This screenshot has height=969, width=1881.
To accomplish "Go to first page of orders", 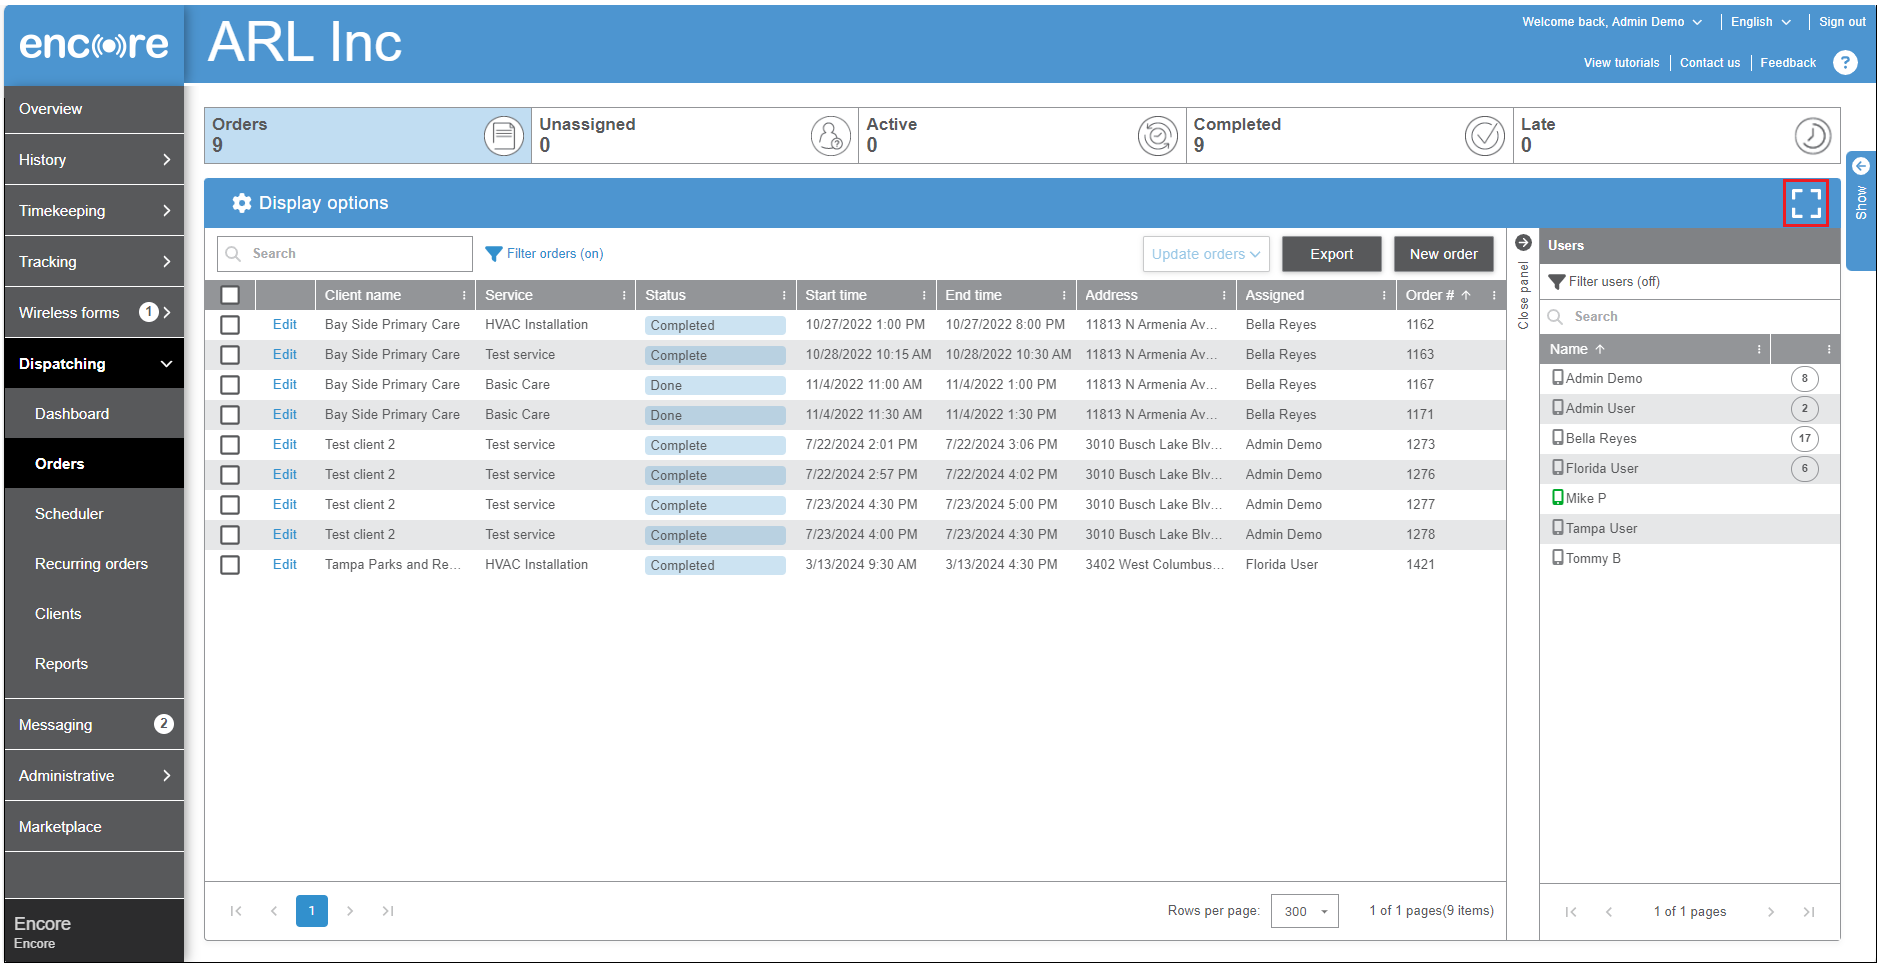I will (236, 911).
